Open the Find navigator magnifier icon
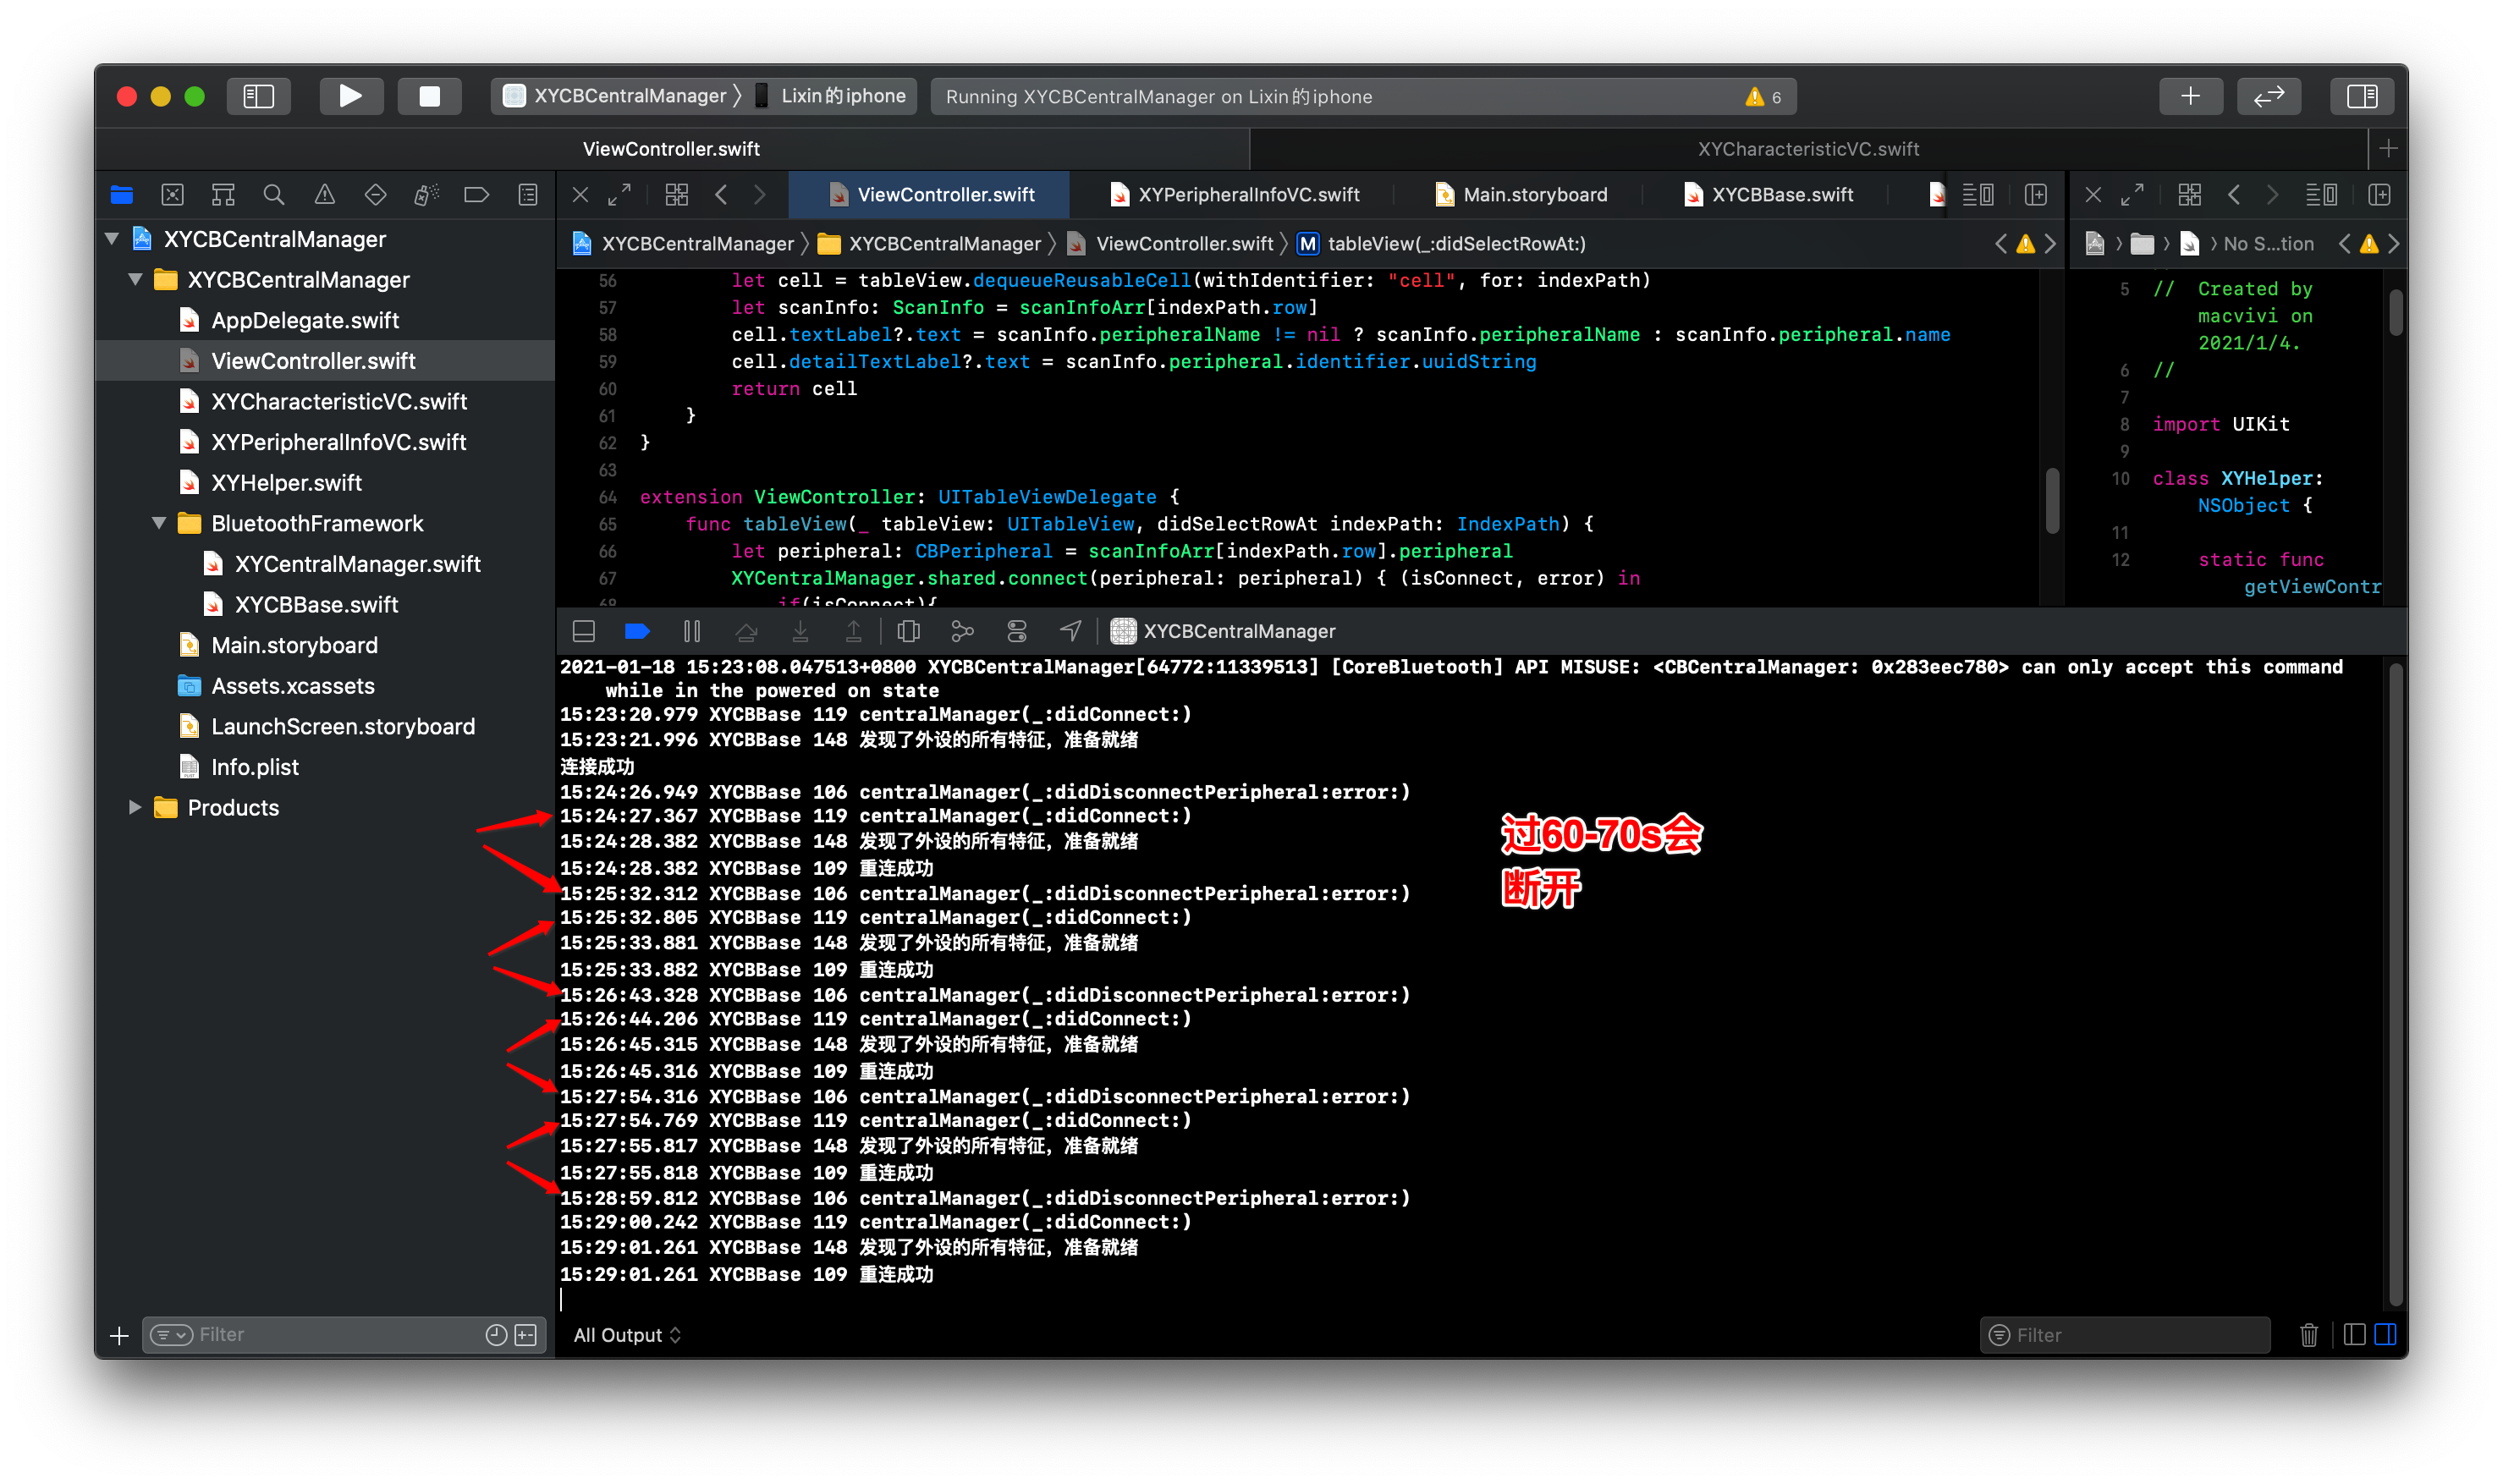The image size is (2503, 1484). pyautogui.click(x=273, y=194)
